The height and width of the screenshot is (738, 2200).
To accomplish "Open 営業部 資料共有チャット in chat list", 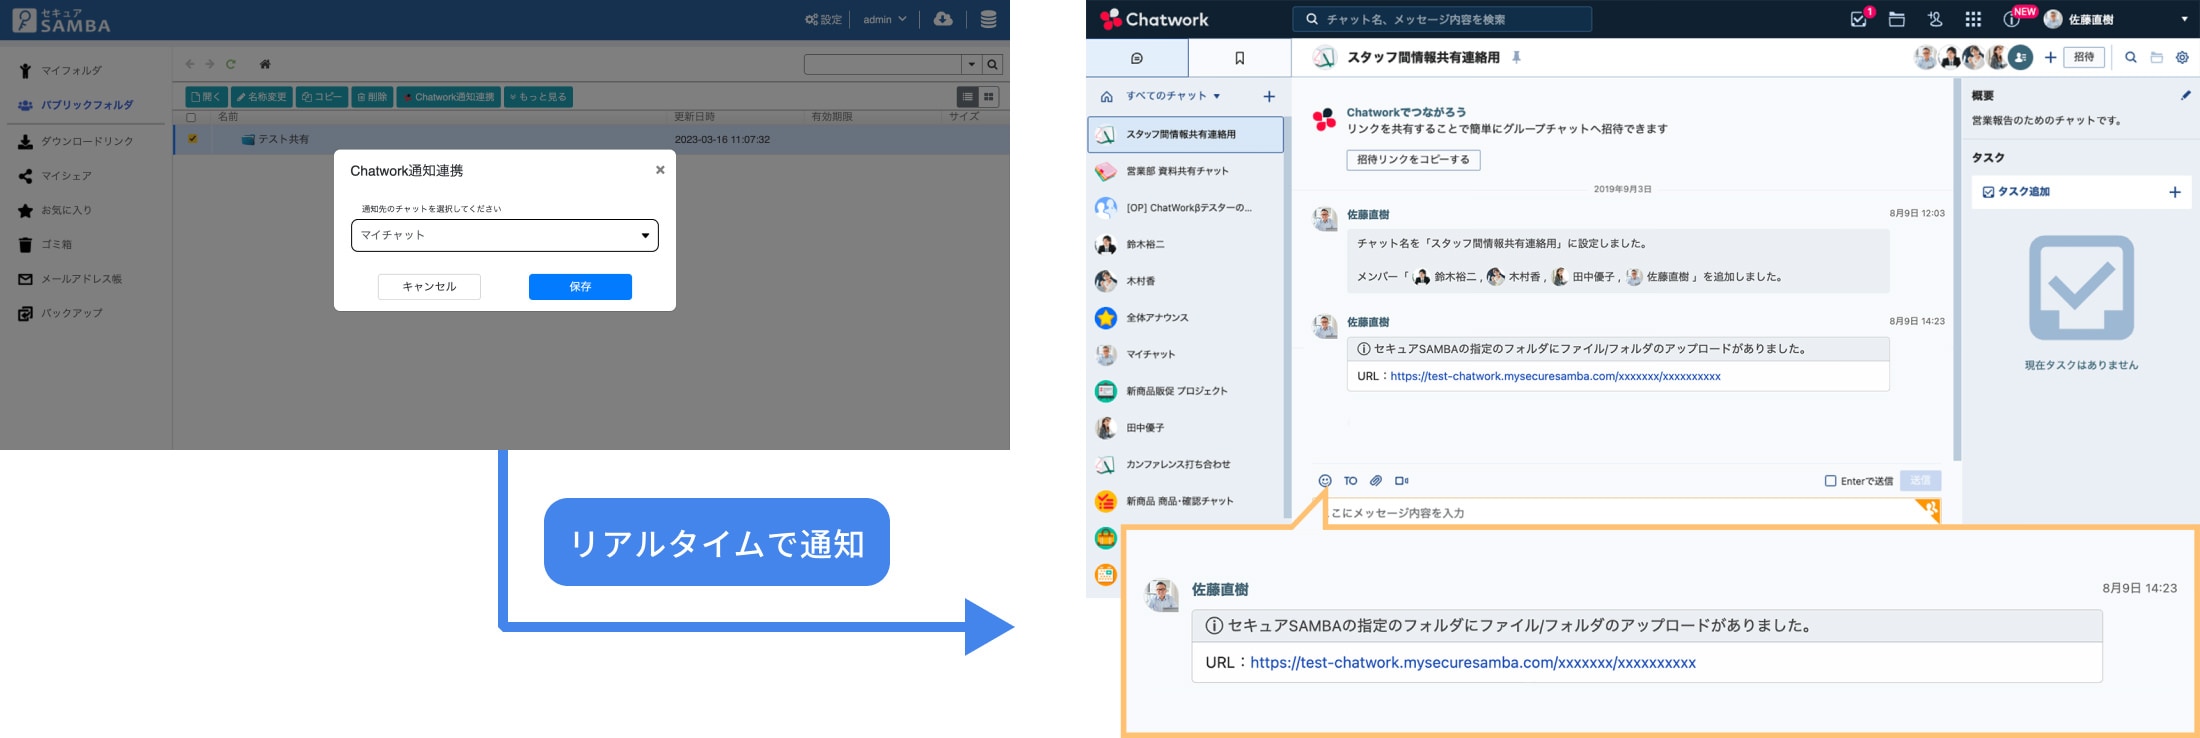I will (x=1185, y=171).
